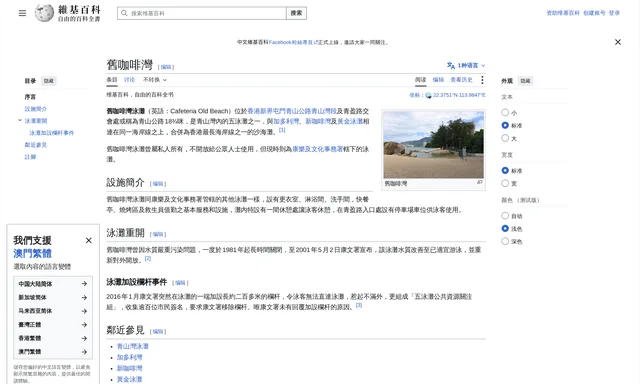Edit the 鄰近參見 section
The height and width of the screenshot is (384, 640).
point(158,331)
